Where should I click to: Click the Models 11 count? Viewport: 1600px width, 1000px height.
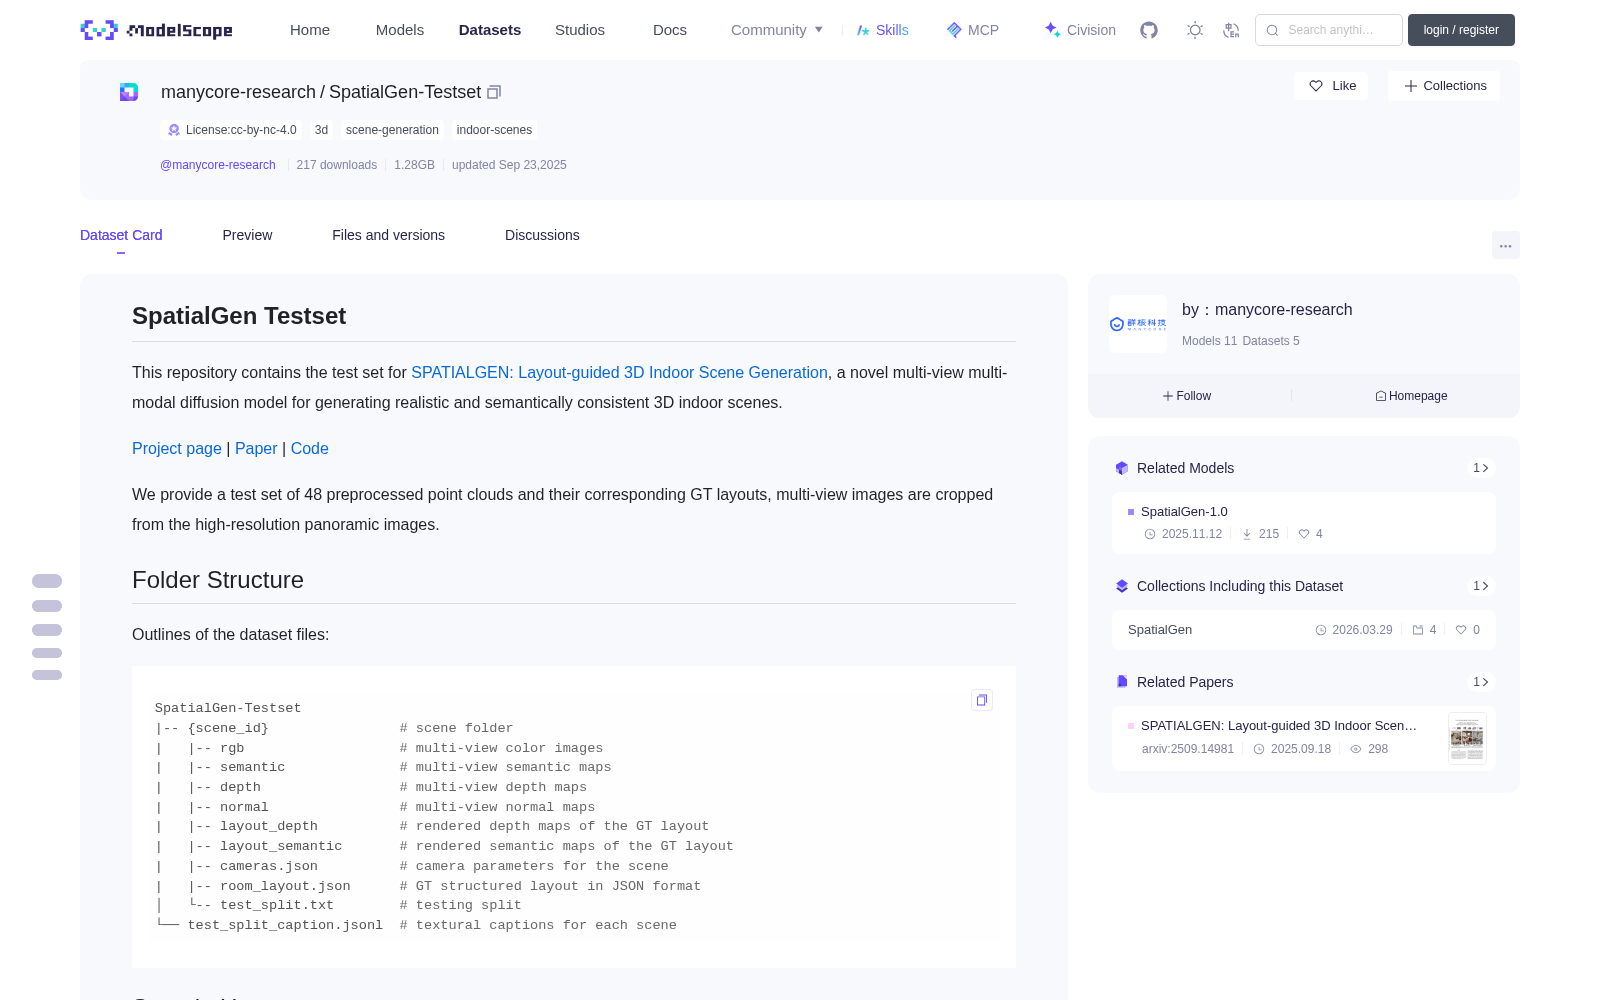click(1209, 341)
